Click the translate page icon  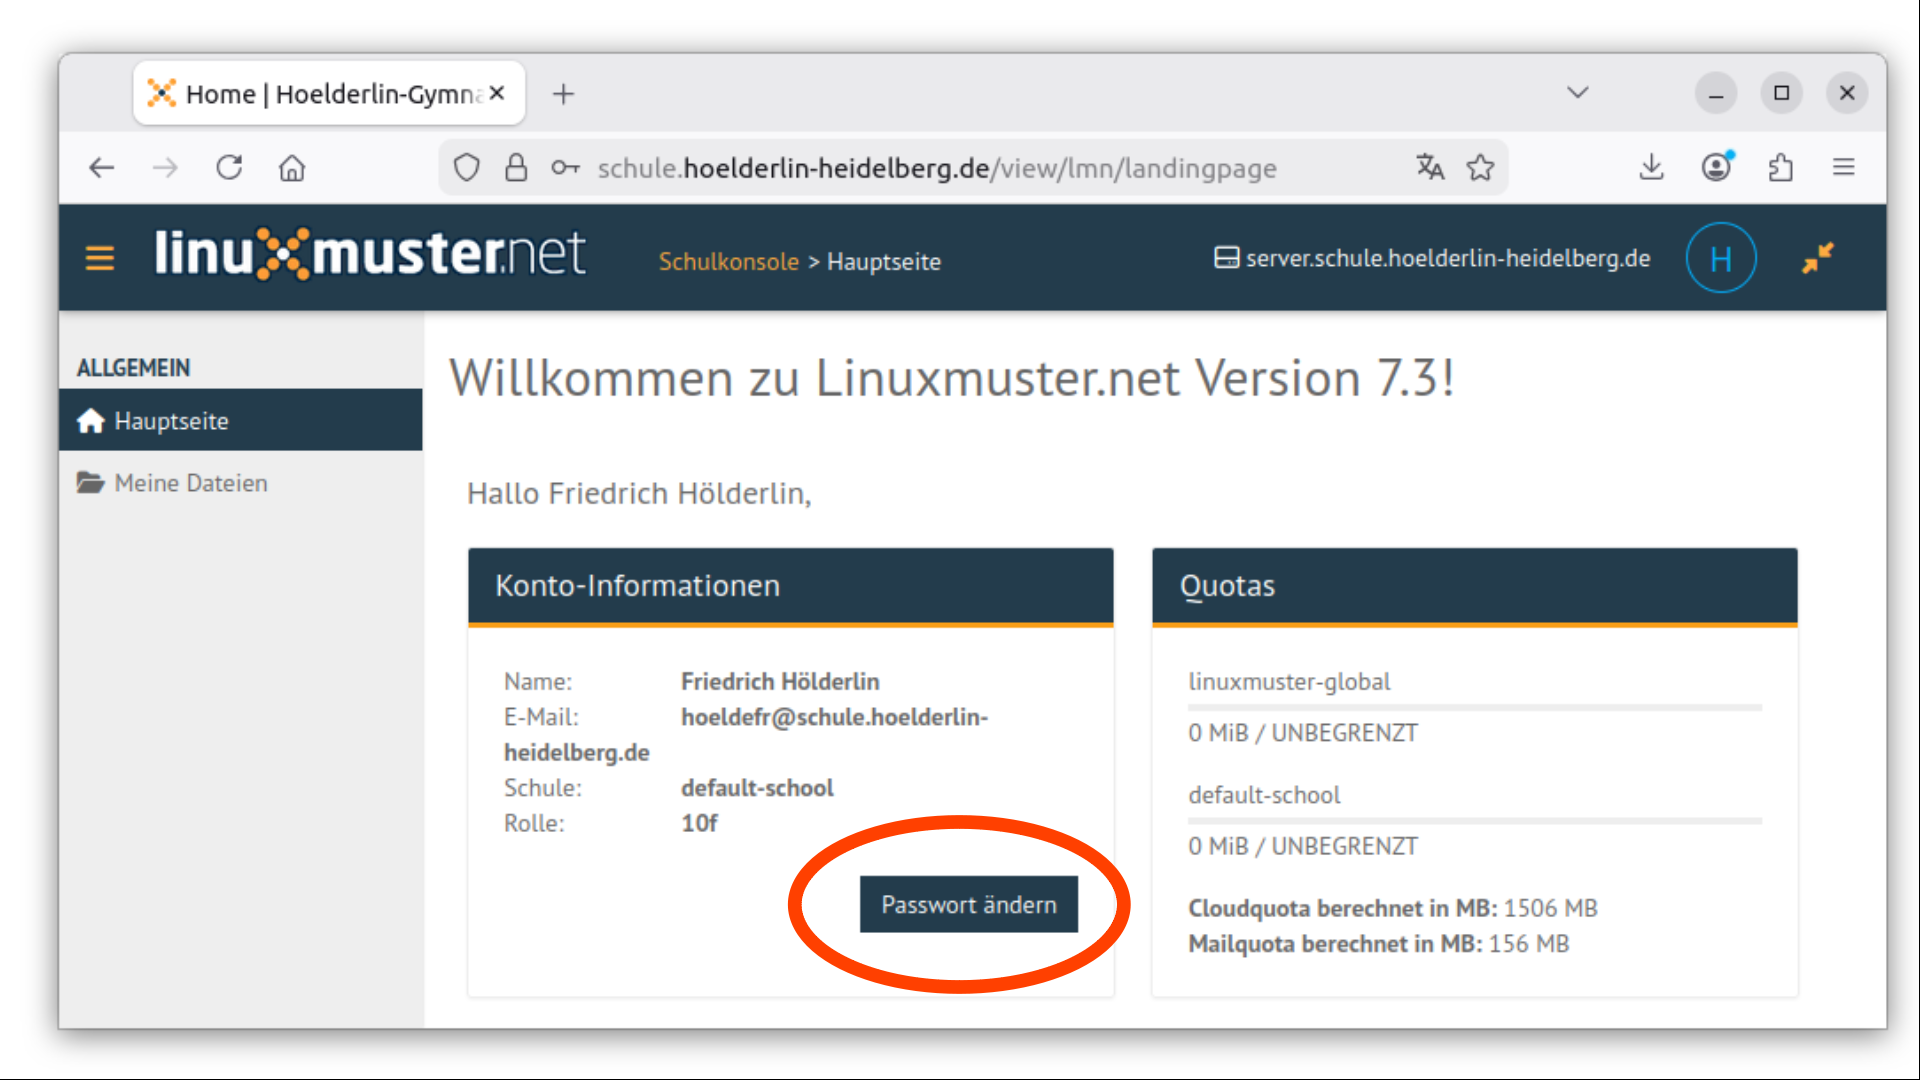click(x=1430, y=167)
